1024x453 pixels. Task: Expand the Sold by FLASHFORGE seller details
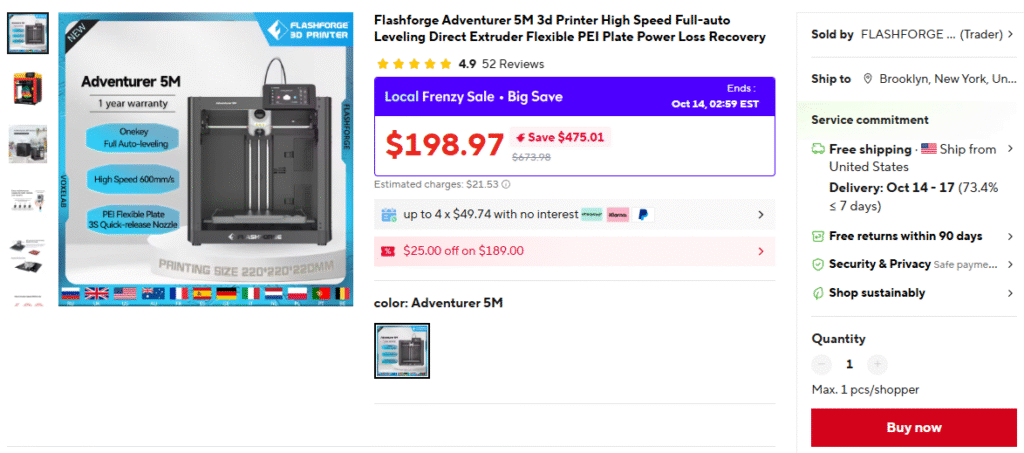tap(1010, 34)
